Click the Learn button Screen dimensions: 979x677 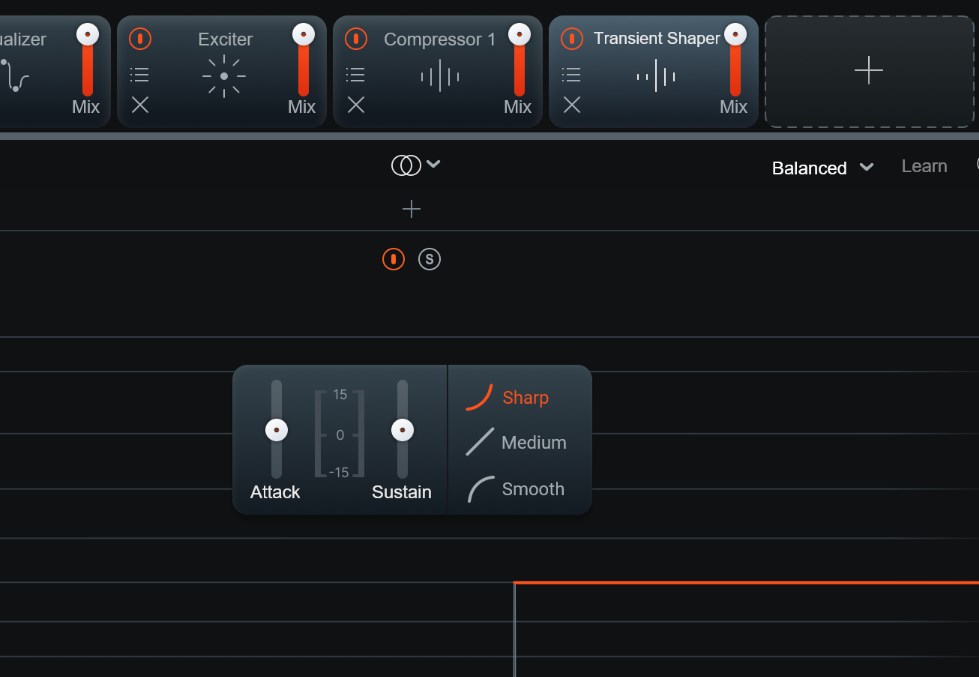[x=923, y=167]
